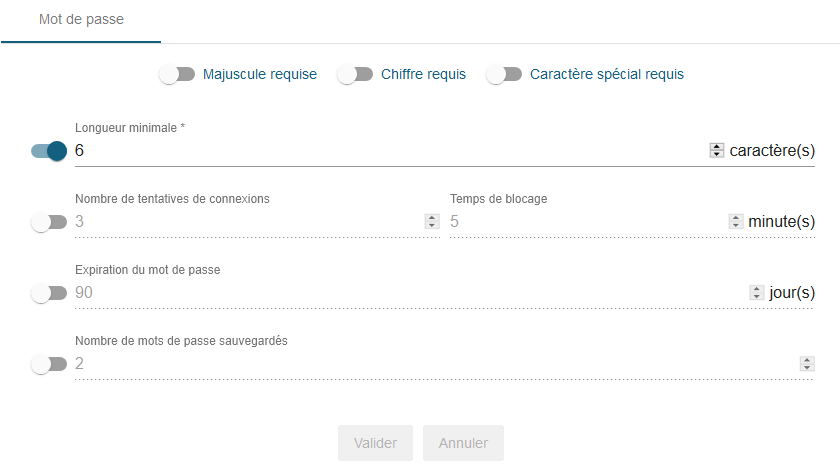Click the Temps de blocage field
The width and height of the screenshot is (840, 476).
coord(580,222)
